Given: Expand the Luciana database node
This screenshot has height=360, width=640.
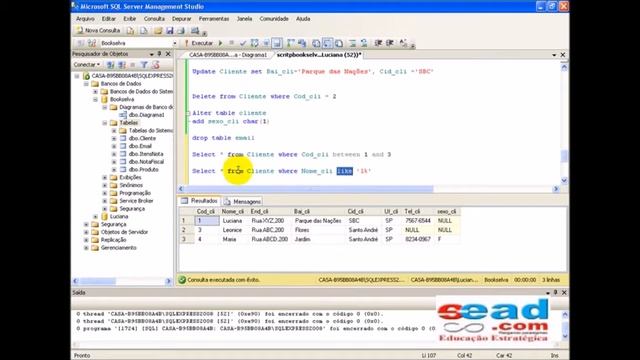Looking at the screenshot, I should pos(96,217).
